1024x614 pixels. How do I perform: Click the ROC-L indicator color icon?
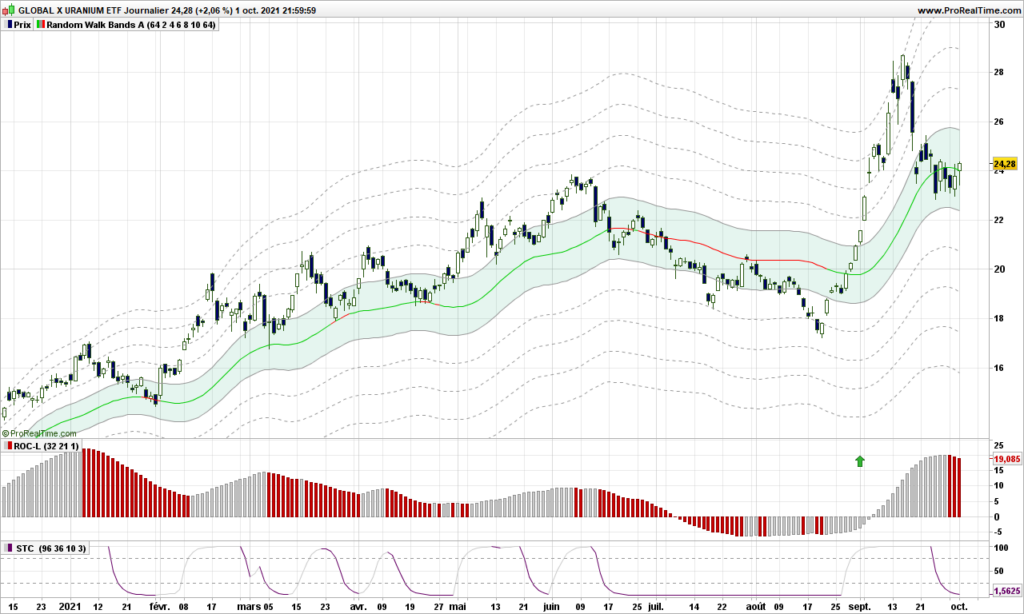pos(8,446)
